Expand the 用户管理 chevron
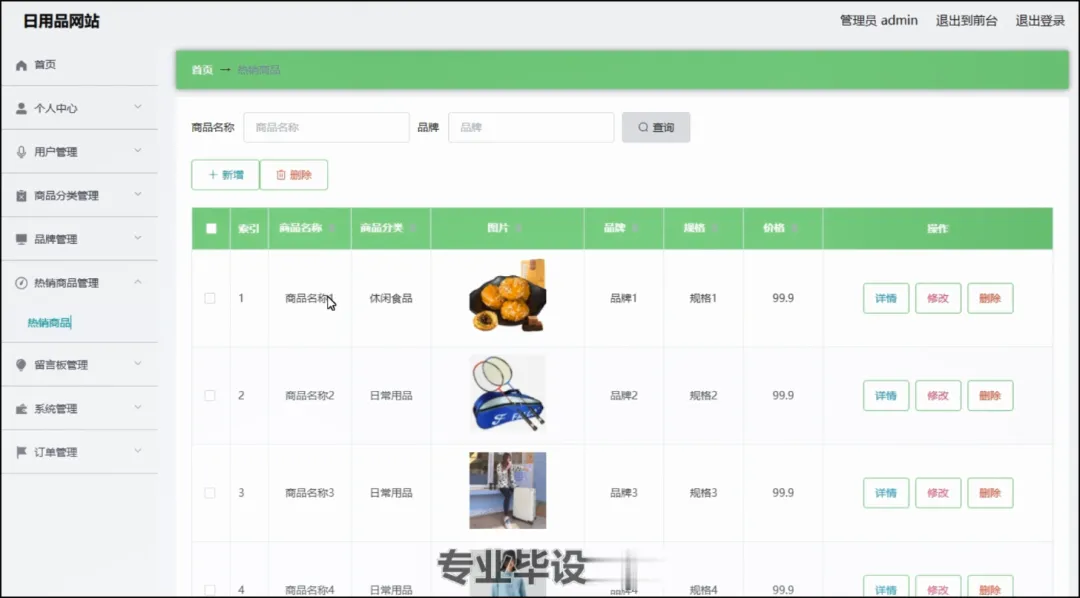Viewport: 1080px width, 598px height. 138,150
